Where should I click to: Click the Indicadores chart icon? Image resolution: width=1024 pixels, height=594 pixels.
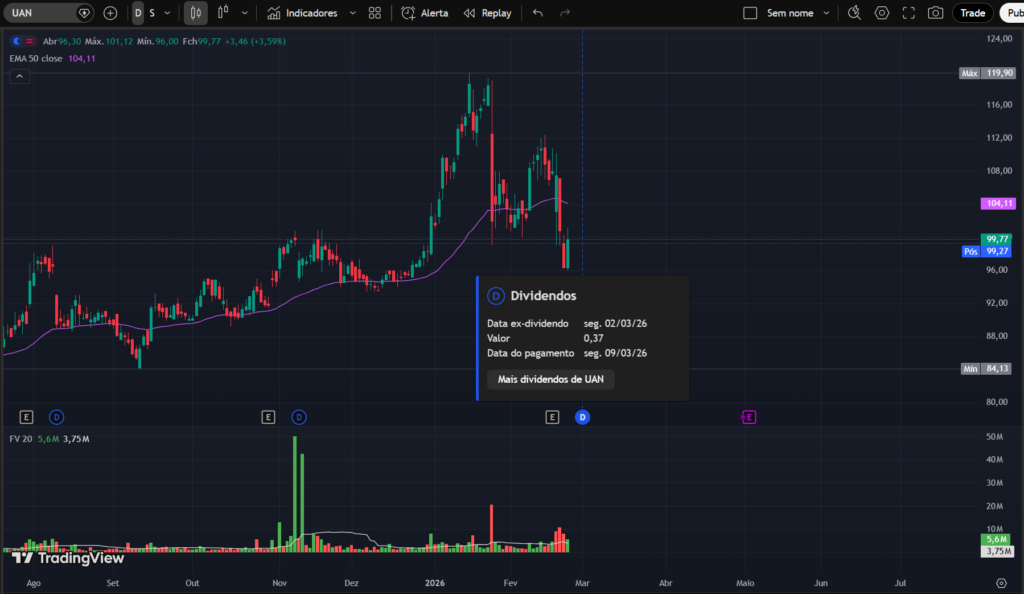click(274, 13)
